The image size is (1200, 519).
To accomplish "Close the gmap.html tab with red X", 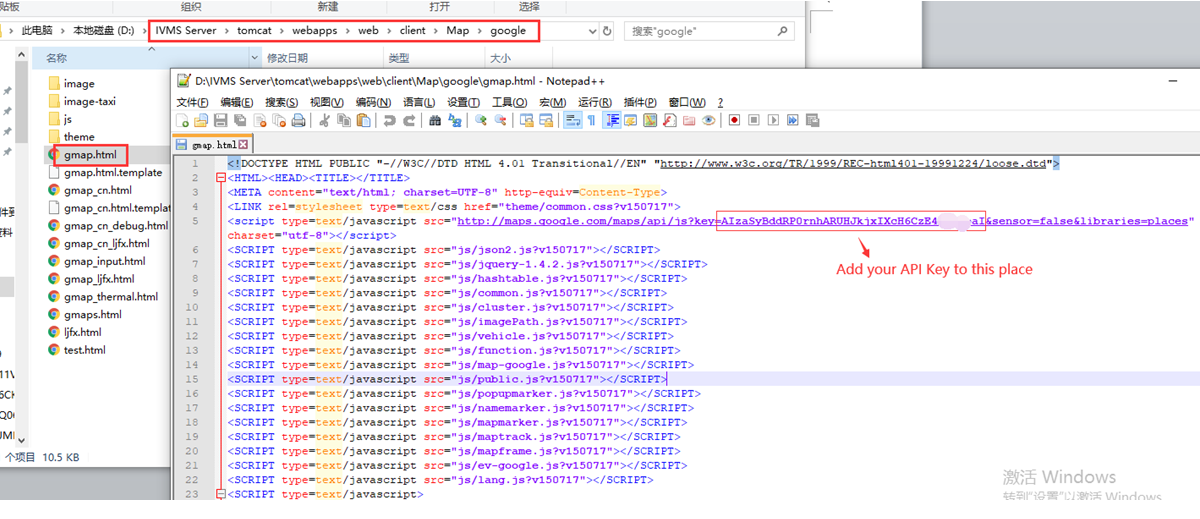I will tap(242, 145).
